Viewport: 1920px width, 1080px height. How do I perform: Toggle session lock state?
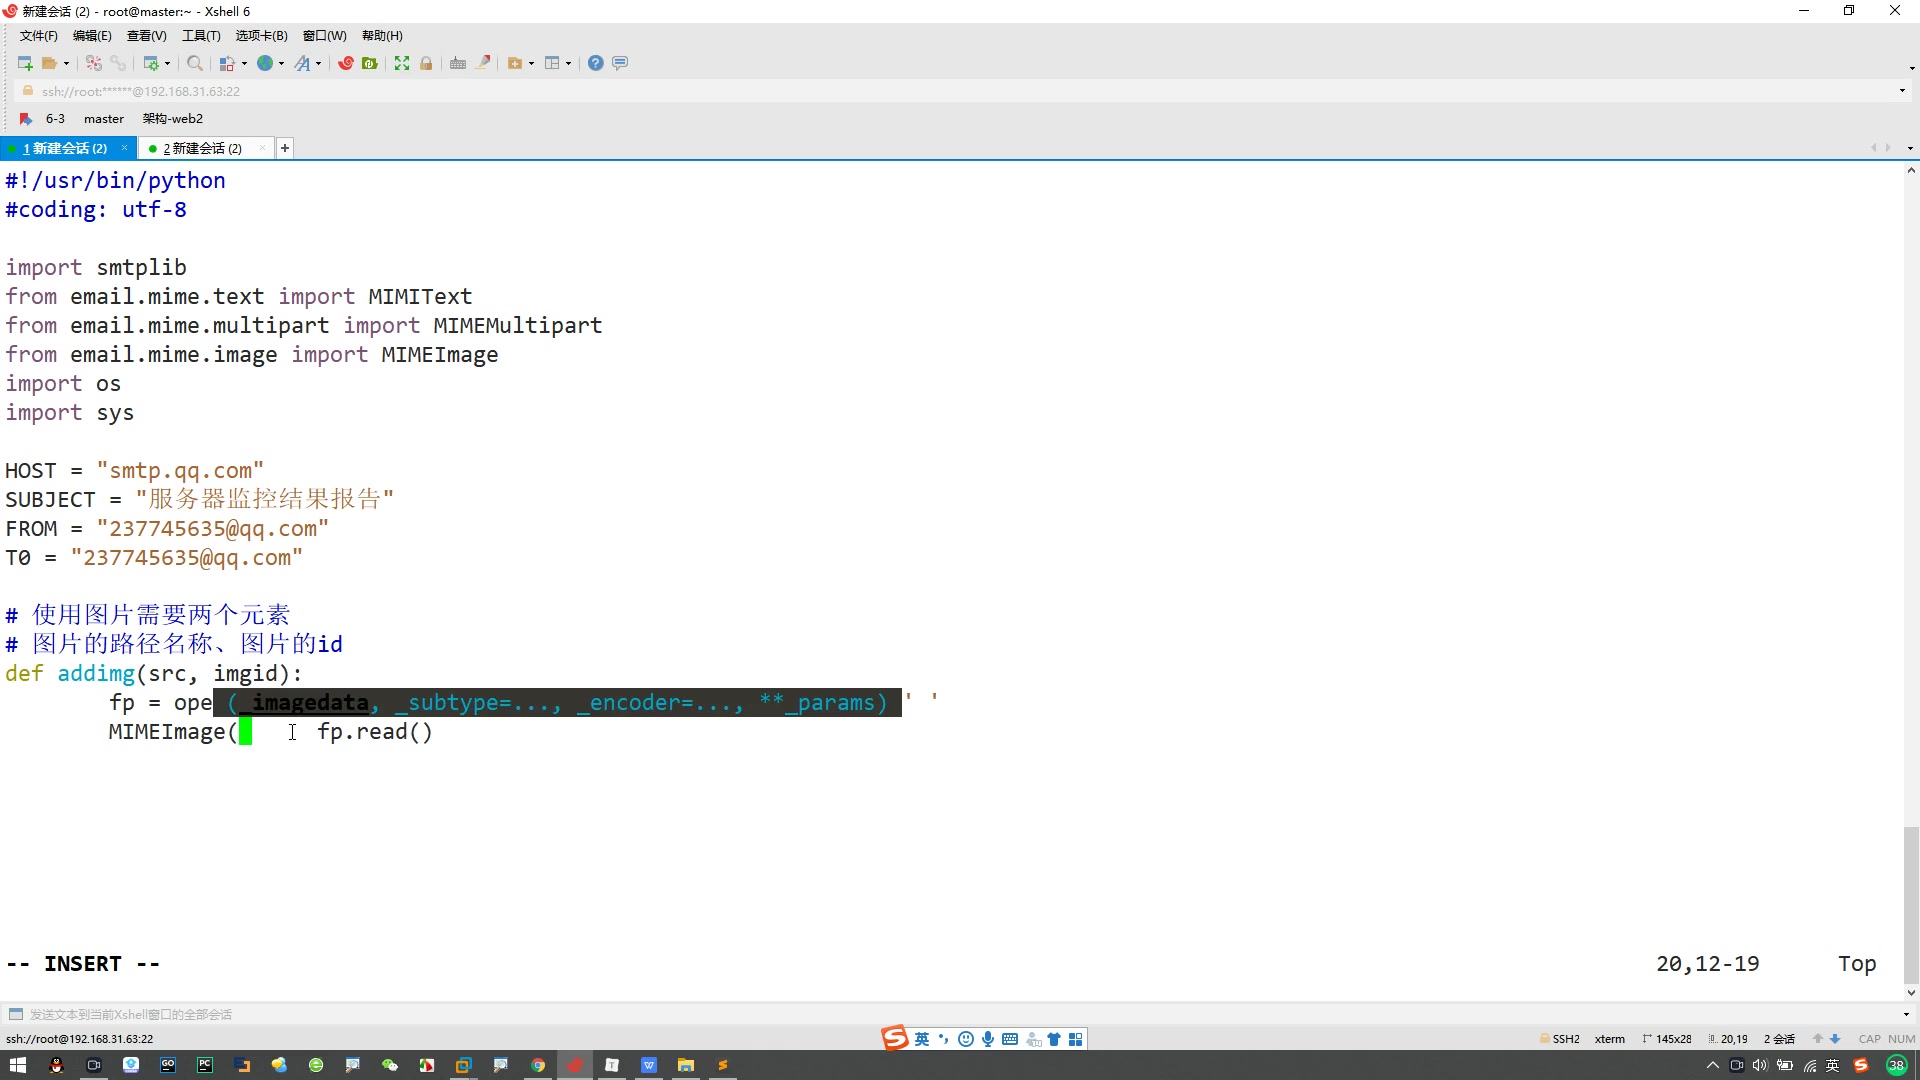427,63
